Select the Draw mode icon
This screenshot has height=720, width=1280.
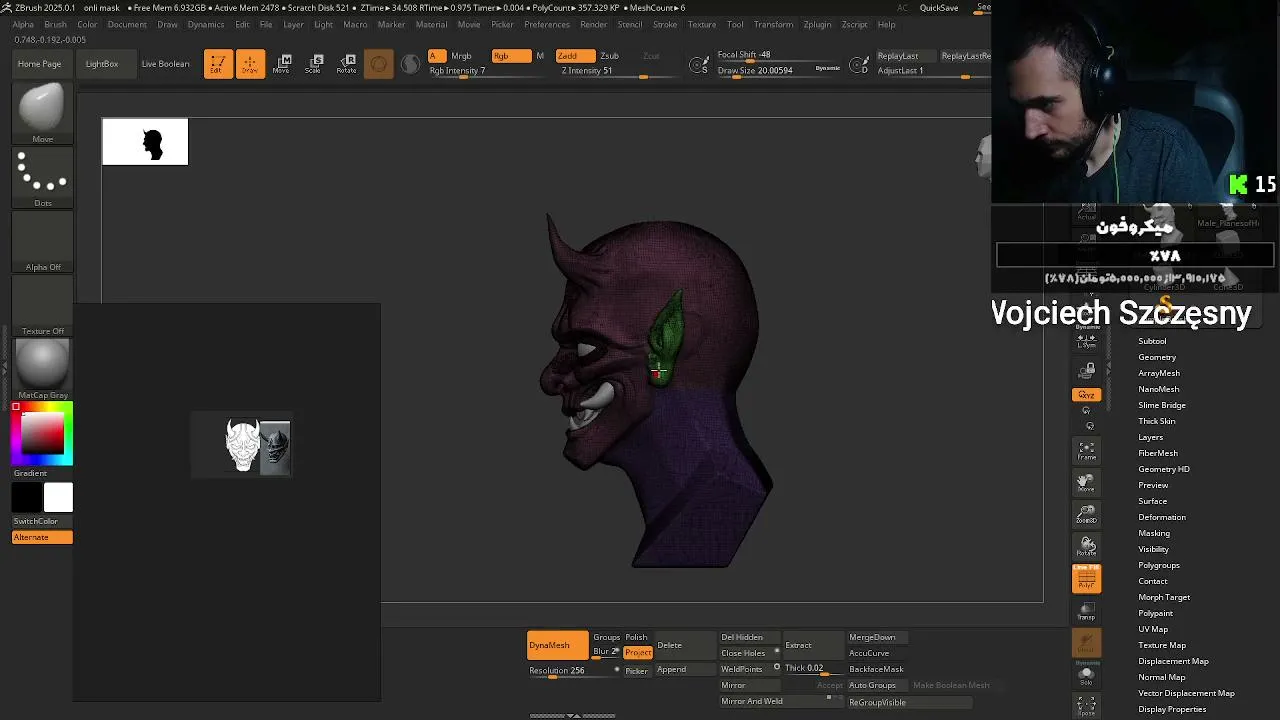(250, 64)
